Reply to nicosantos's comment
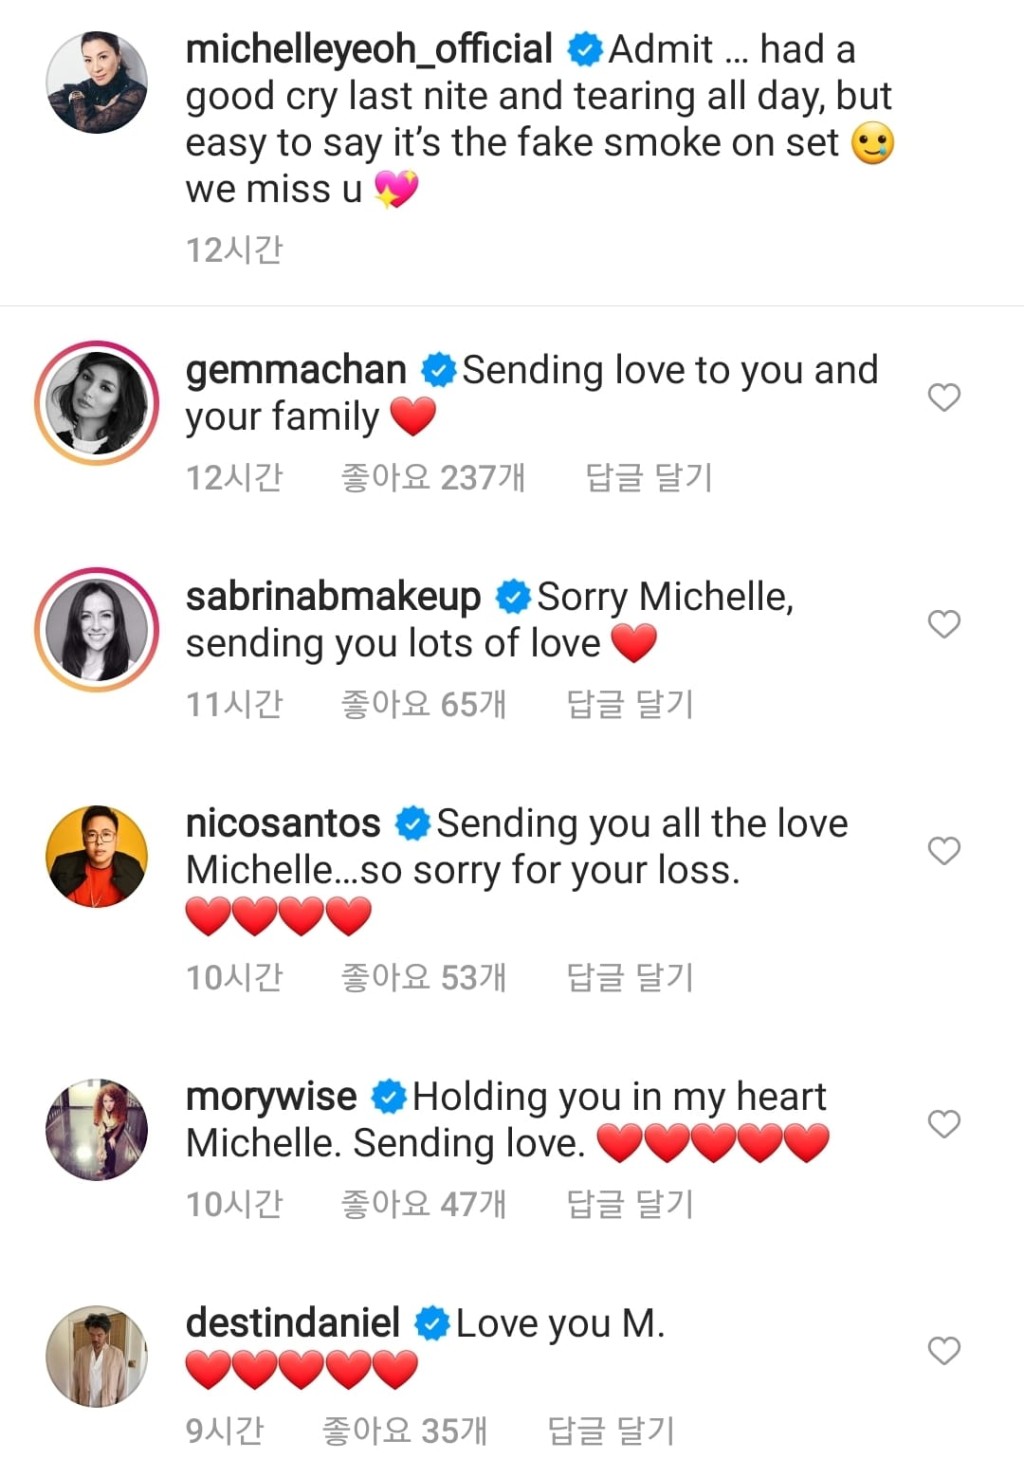Viewport: 1024px width, 1478px height. pyautogui.click(x=629, y=977)
